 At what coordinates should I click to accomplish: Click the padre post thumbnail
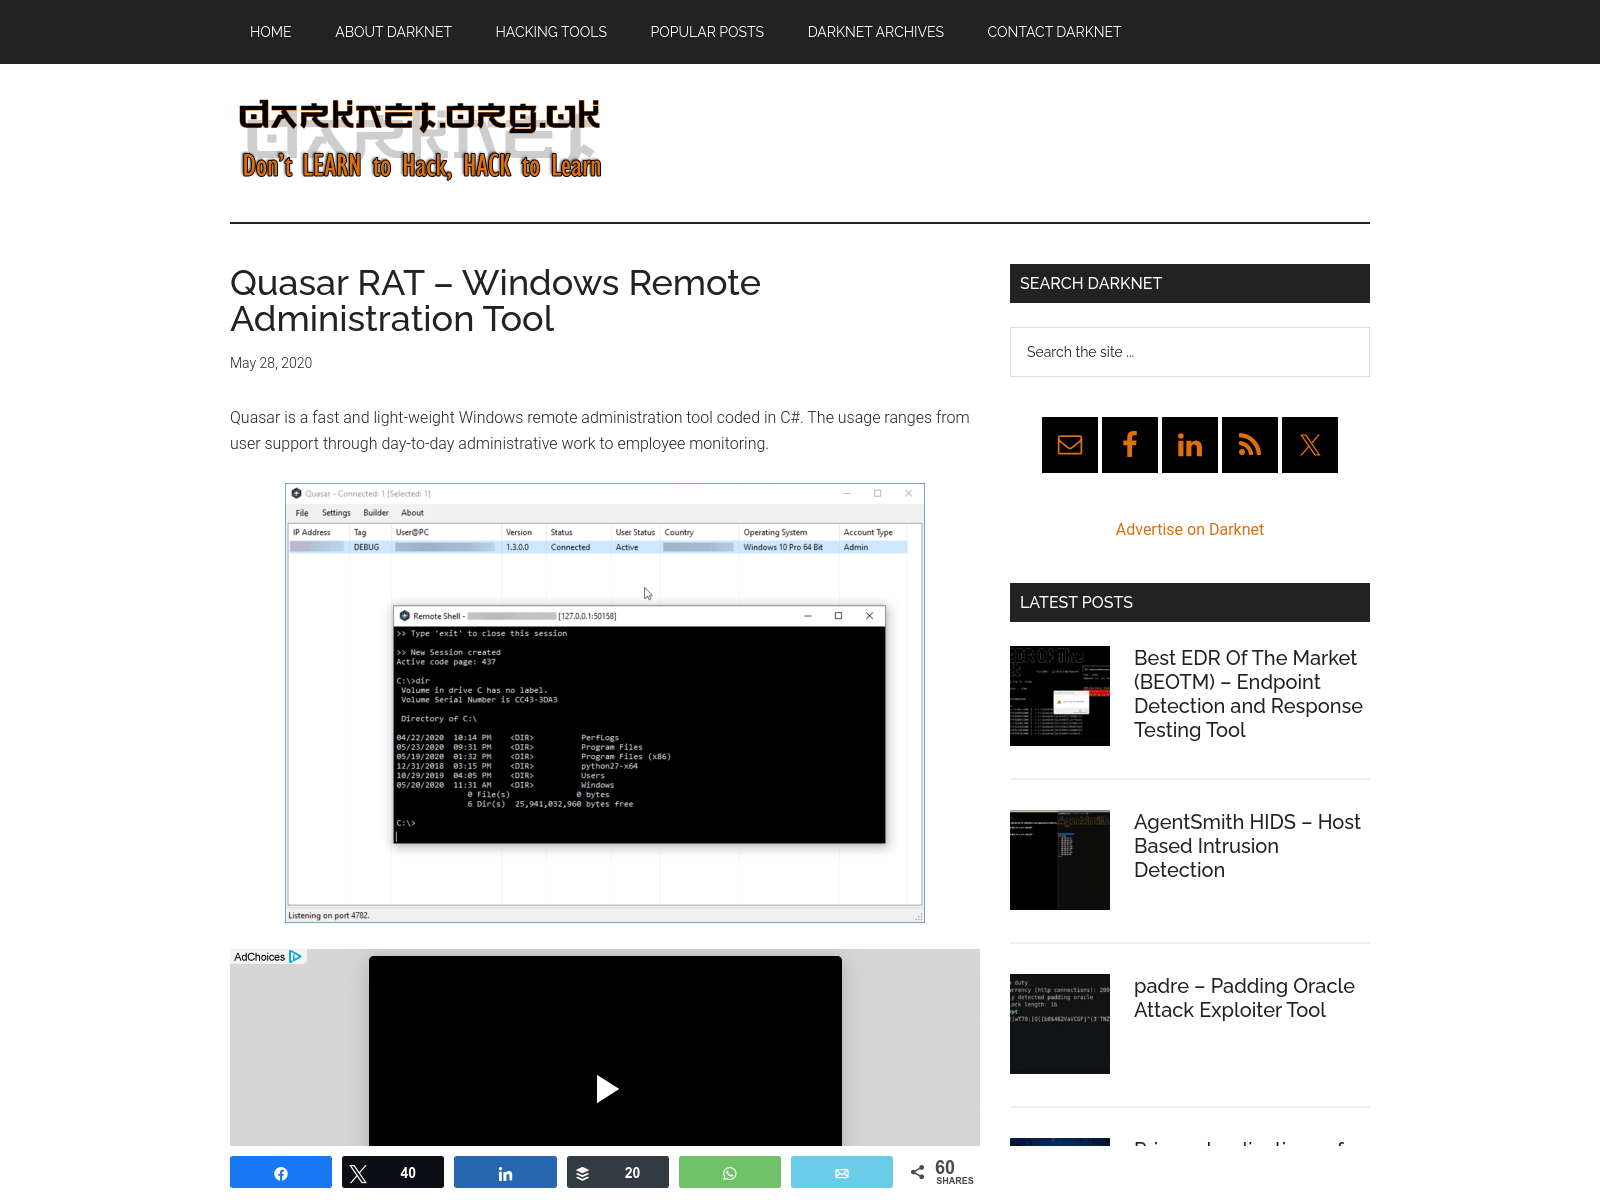point(1060,1024)
